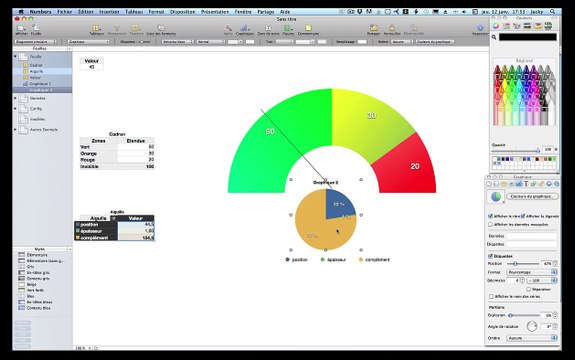575x360 pixels.
Task: Select the color palettes tab in Couleurs
Action: pos(517,26)
